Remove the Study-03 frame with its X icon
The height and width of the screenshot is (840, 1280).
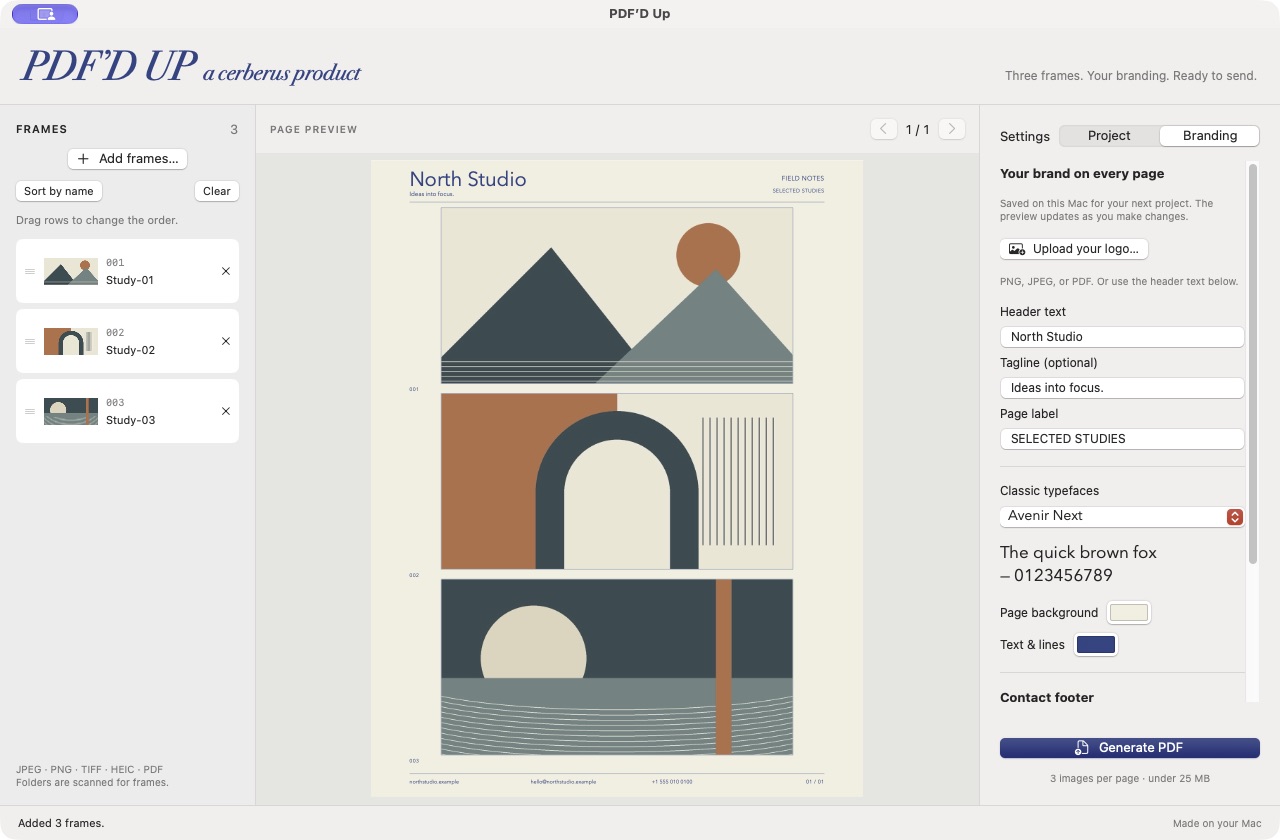tap(226, 411)
